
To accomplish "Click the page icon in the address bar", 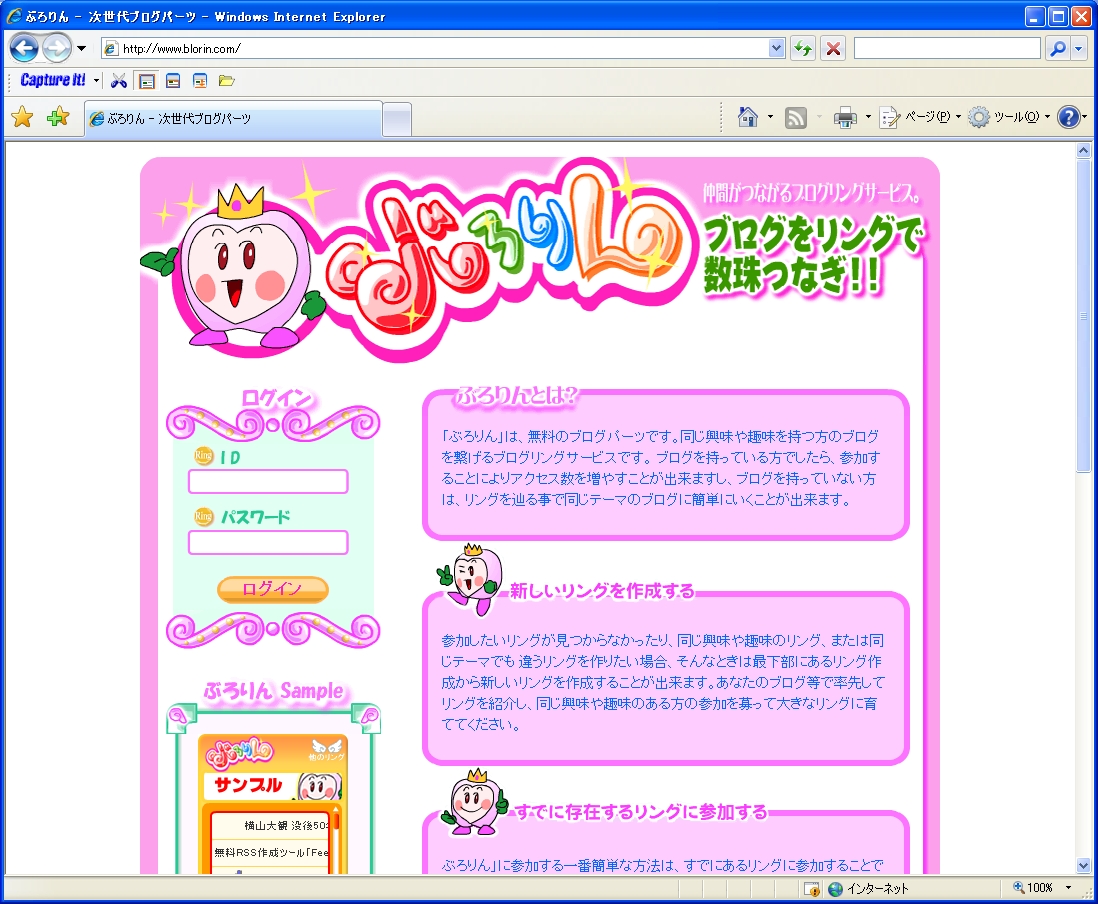I will [x=111, y=48].
